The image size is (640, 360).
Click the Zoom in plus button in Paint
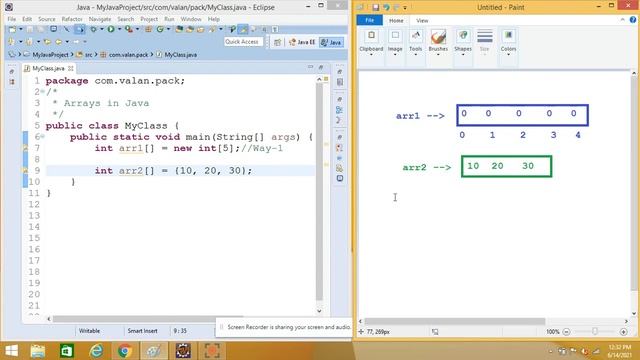[623, 332]
